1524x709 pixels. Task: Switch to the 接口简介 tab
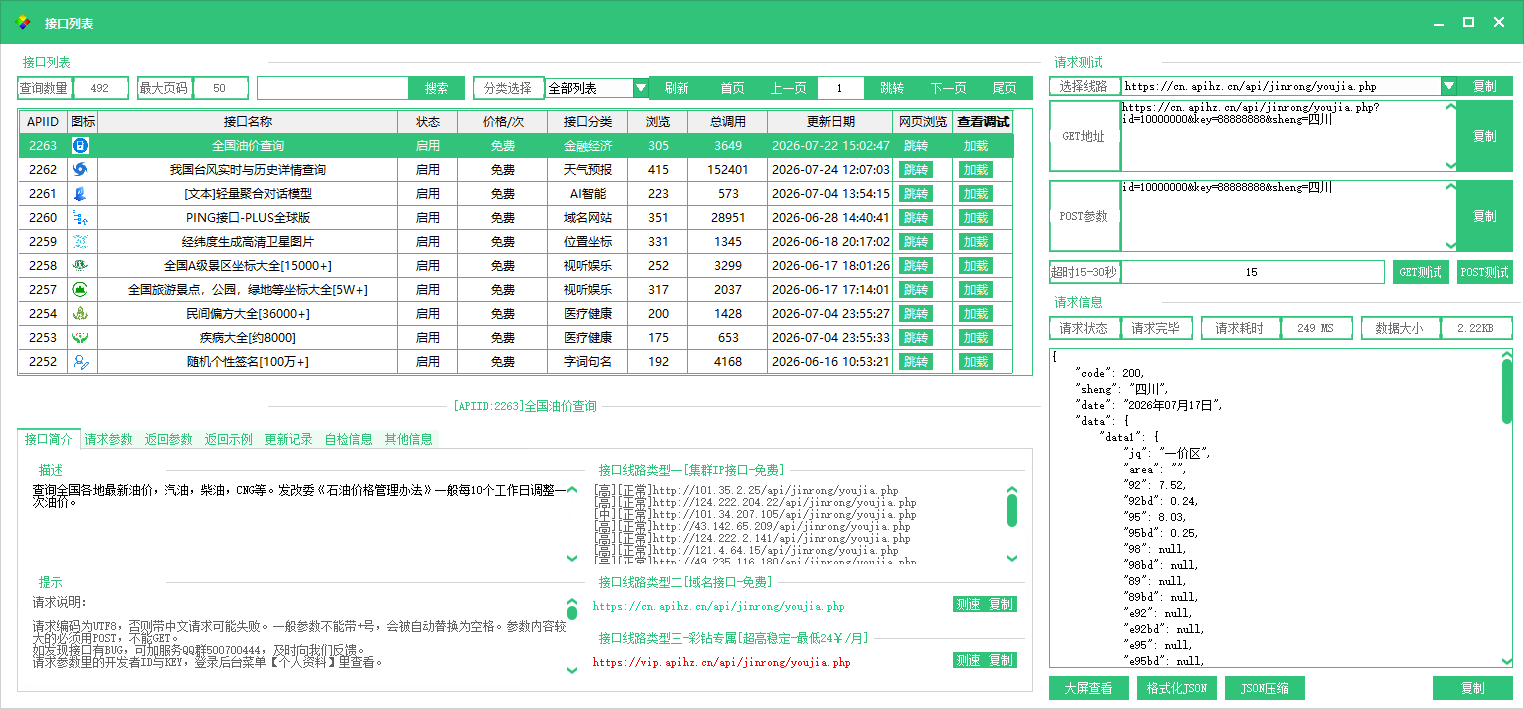49,439
